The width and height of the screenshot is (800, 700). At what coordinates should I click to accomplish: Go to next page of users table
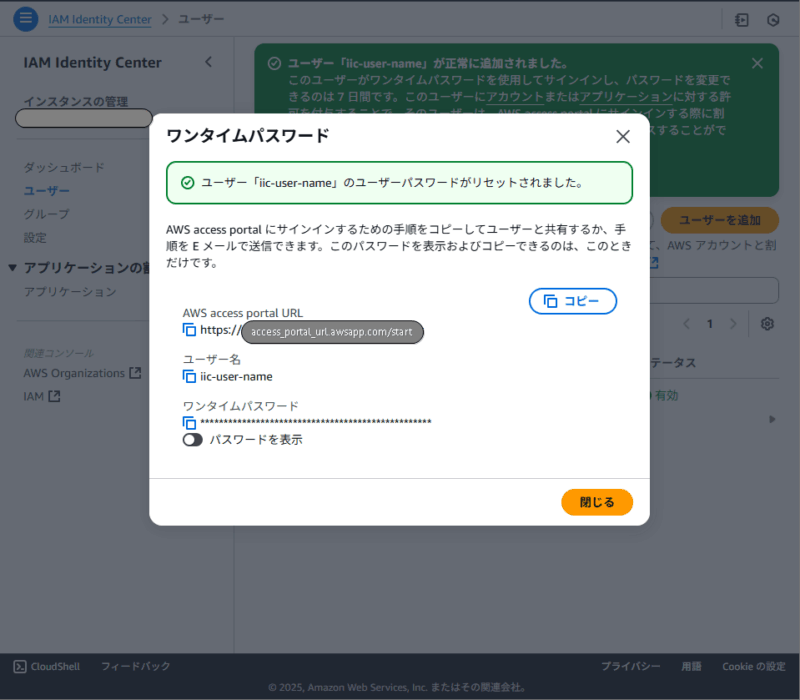(x=733, y=324)
